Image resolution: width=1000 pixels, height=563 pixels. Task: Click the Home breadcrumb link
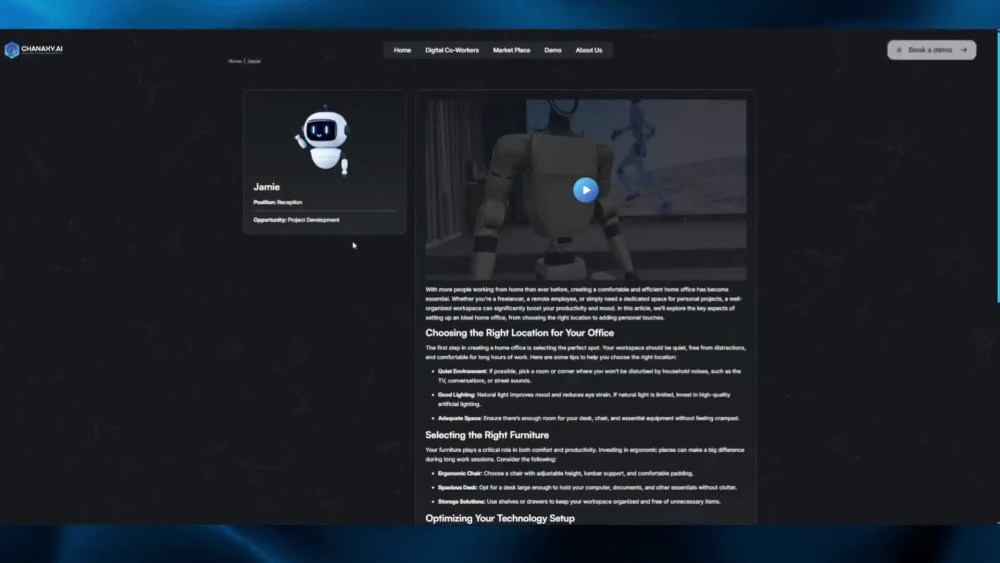[x=235, y=61]
